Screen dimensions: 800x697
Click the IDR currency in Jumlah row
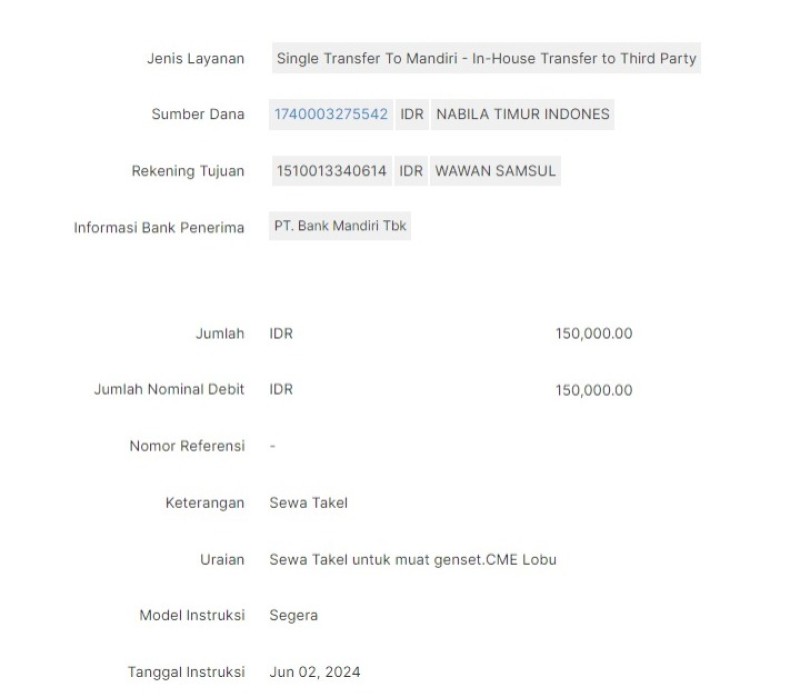(x=281, y=334)
